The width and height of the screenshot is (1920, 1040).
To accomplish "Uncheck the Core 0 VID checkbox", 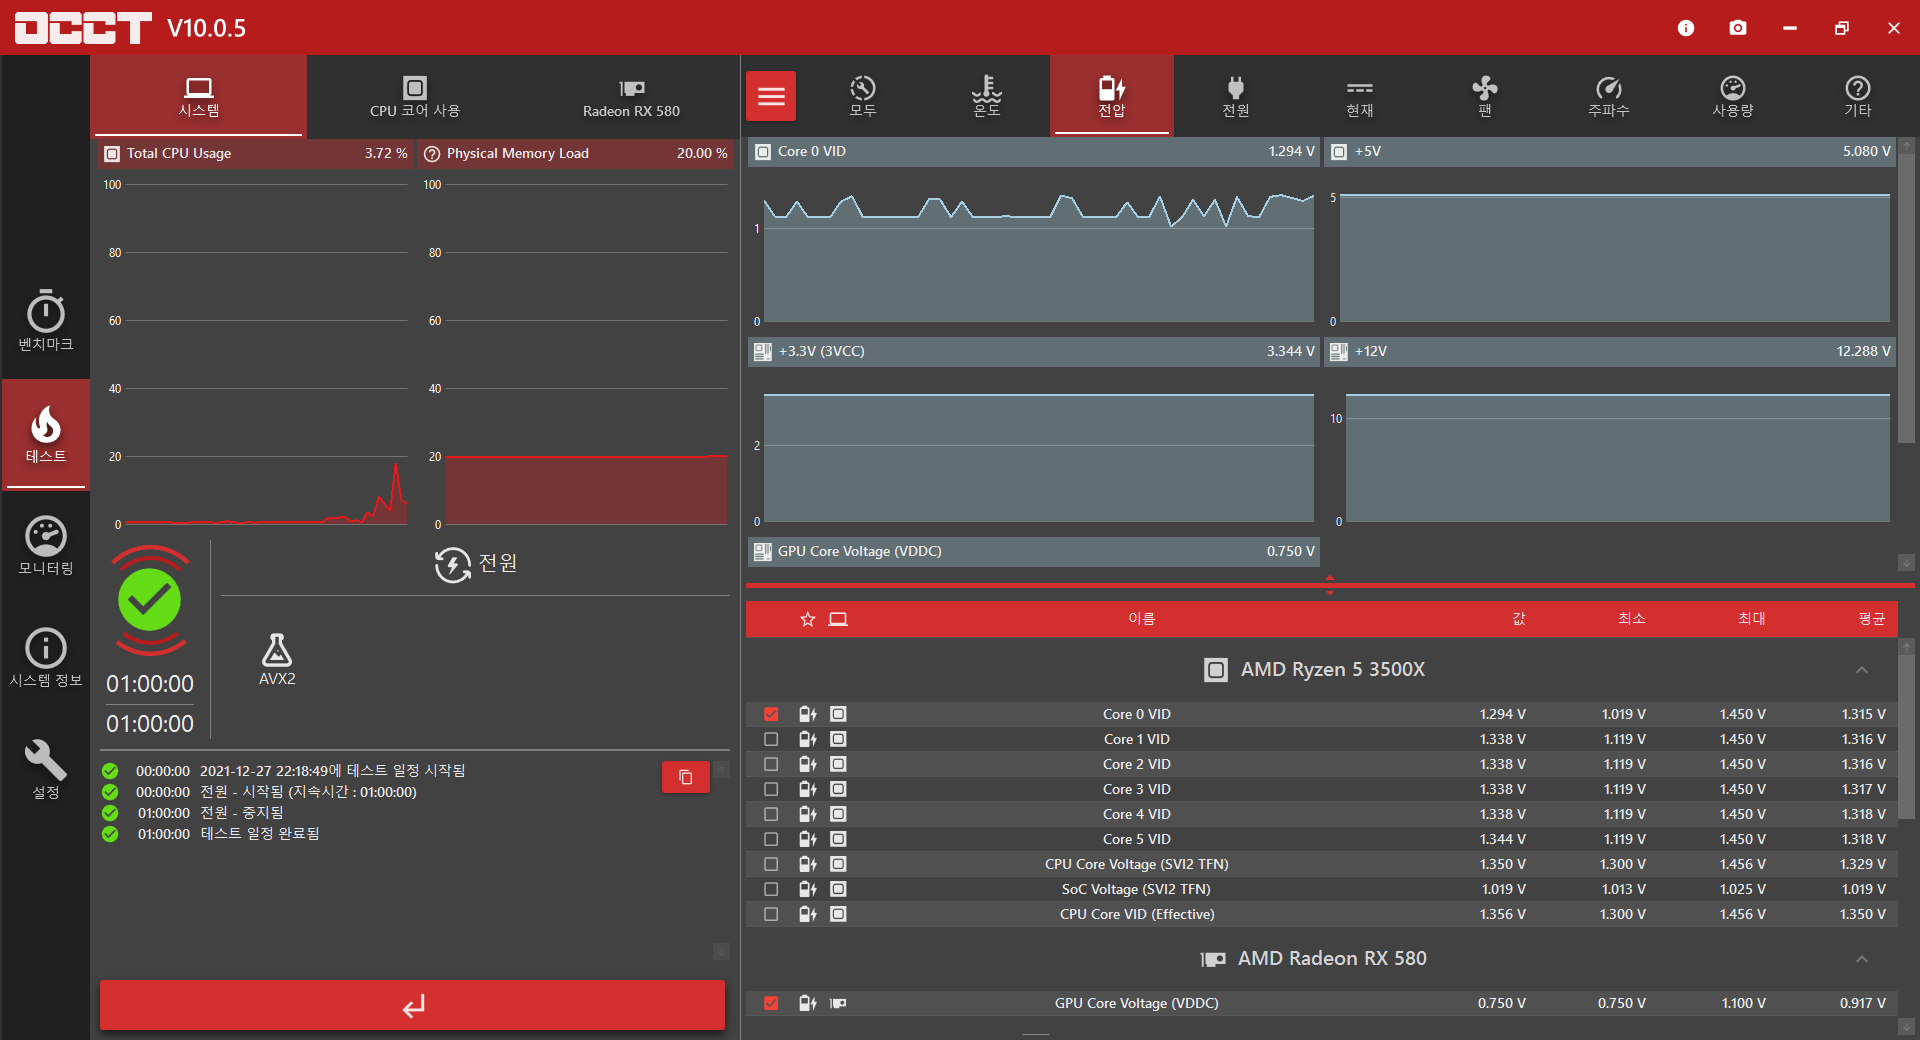I will (771, 714).
